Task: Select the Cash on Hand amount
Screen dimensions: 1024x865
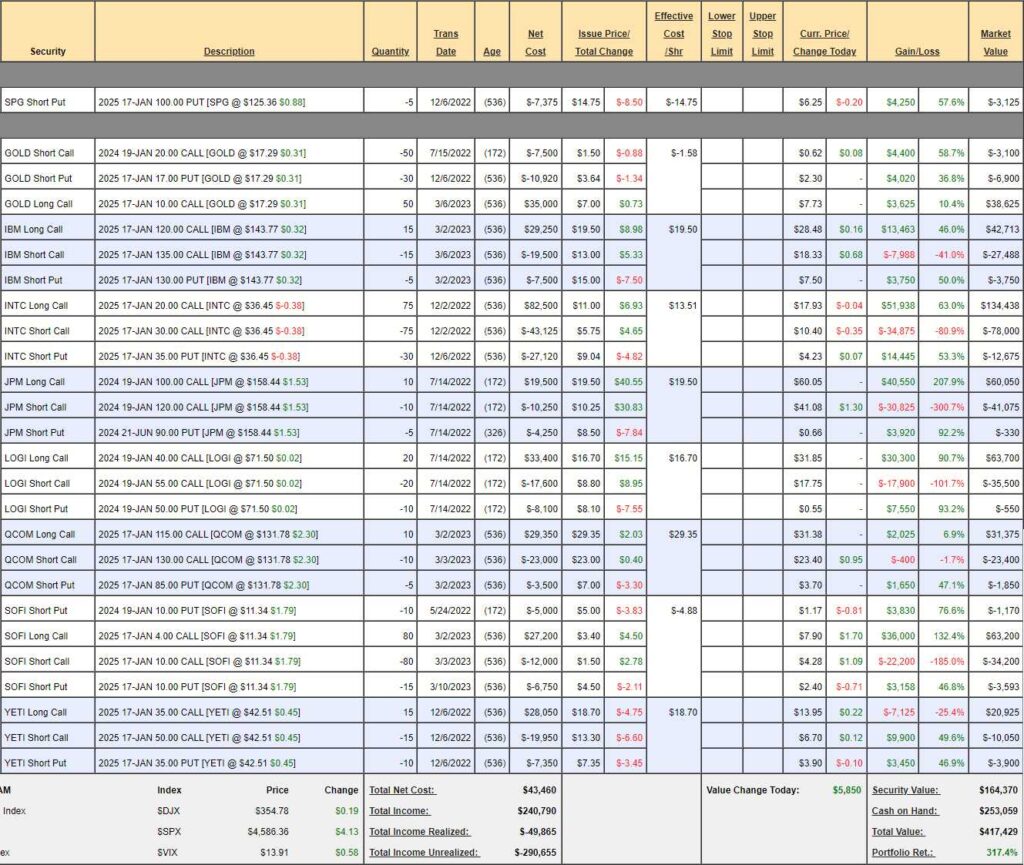Action: [x=998, y=811]
